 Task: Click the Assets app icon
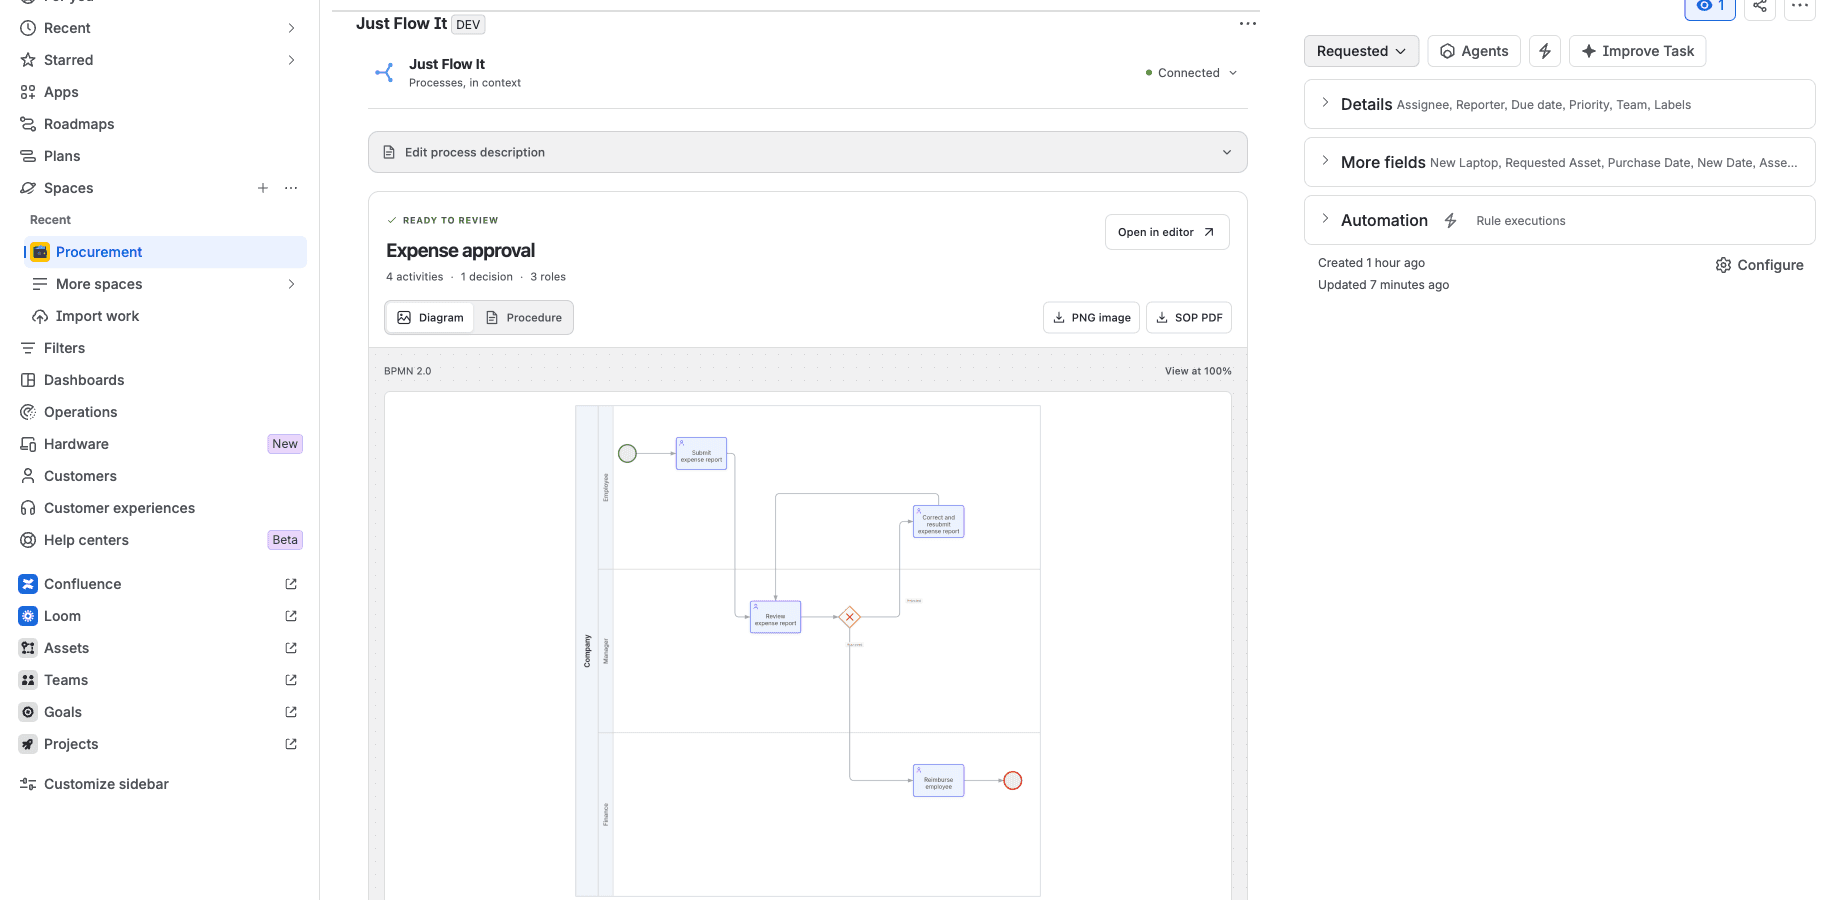pos(28,648)
